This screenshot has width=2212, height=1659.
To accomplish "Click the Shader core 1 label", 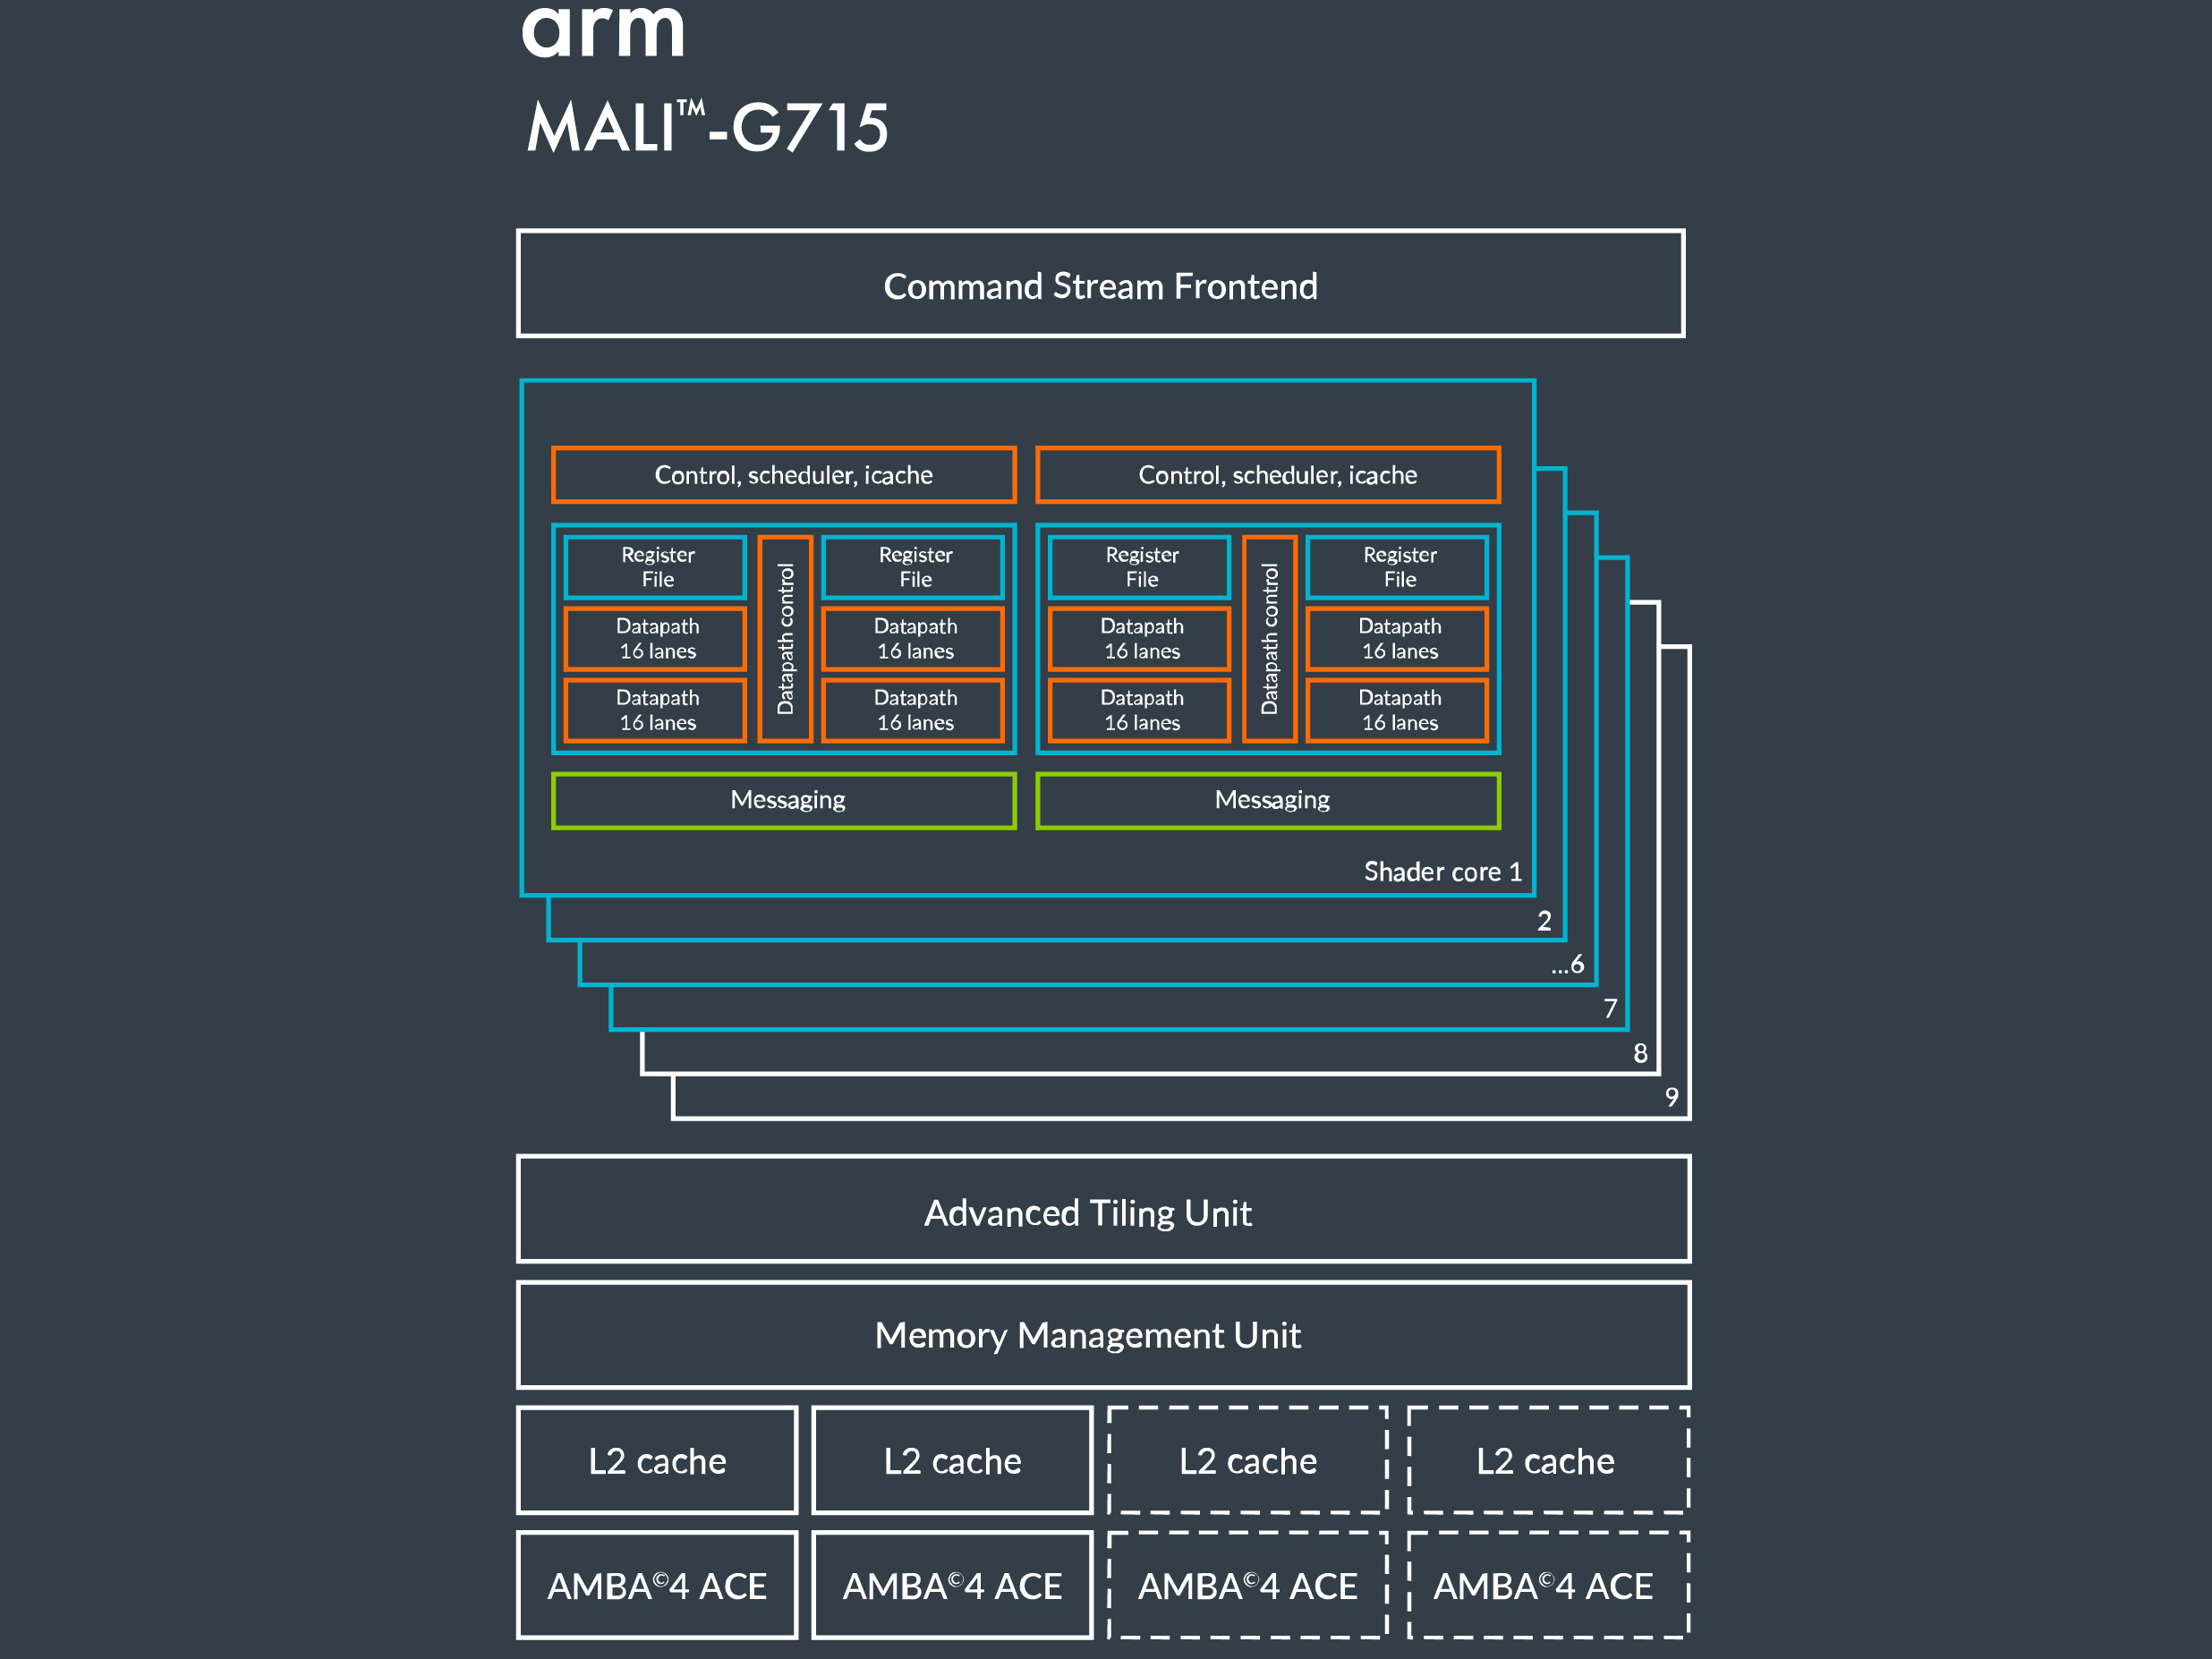I will 1441,872.
